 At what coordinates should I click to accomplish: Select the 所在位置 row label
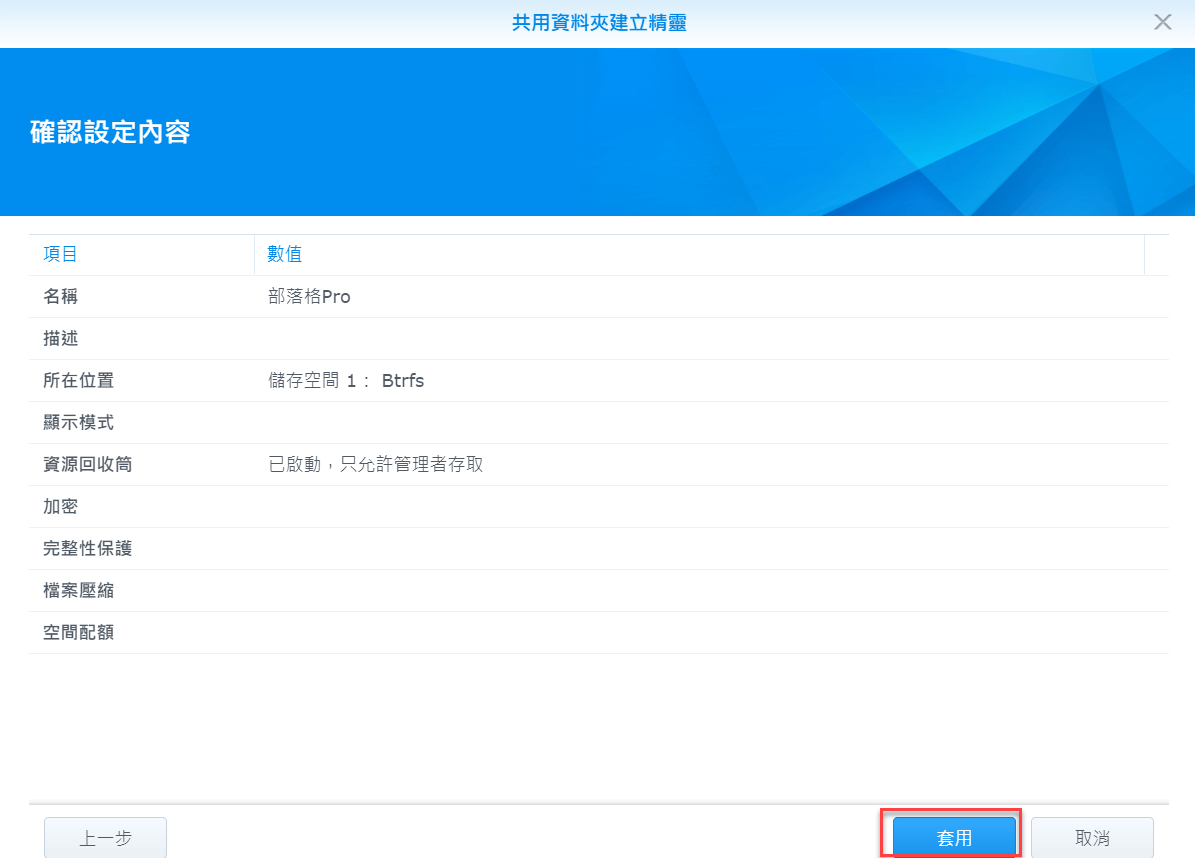click(78, 380)
